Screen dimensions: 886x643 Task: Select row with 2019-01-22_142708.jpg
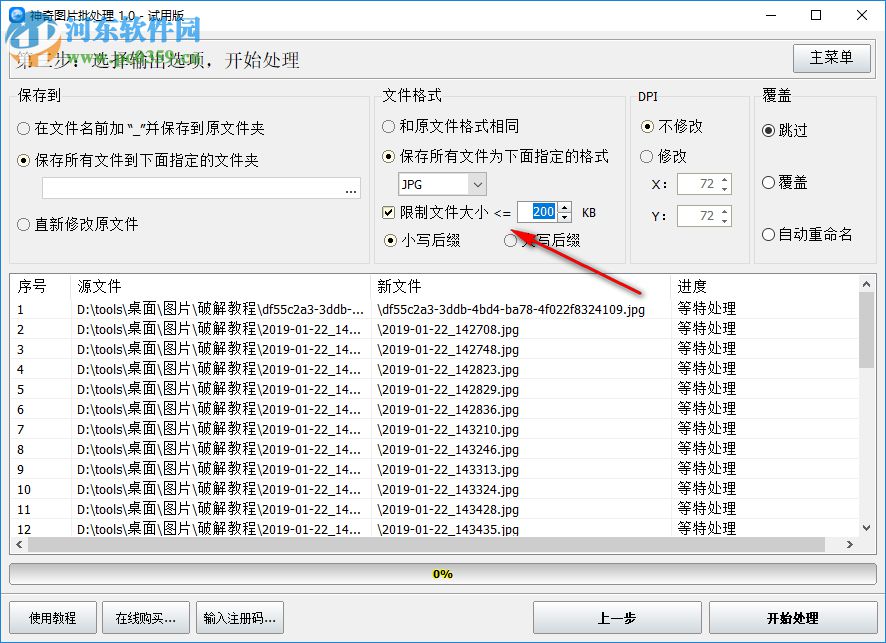[435, 329]
